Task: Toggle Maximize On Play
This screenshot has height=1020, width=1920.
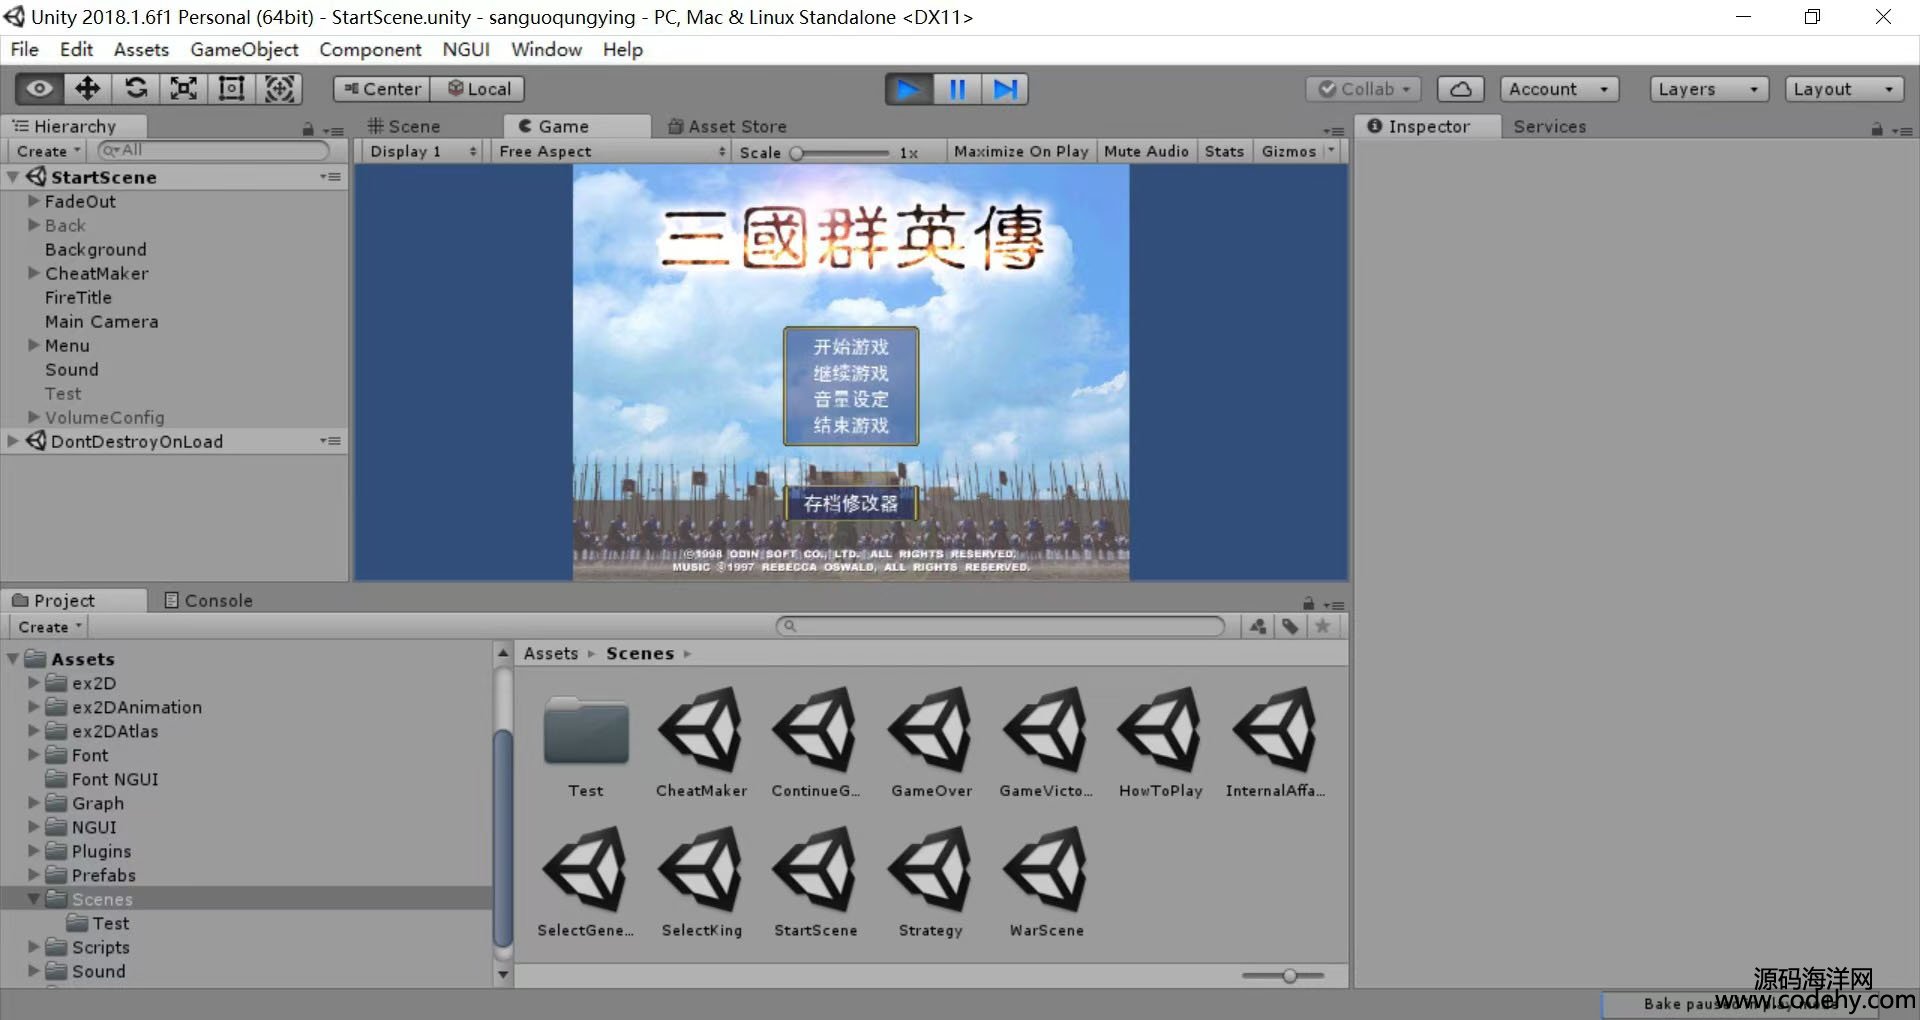Action: coord(1020,151)
